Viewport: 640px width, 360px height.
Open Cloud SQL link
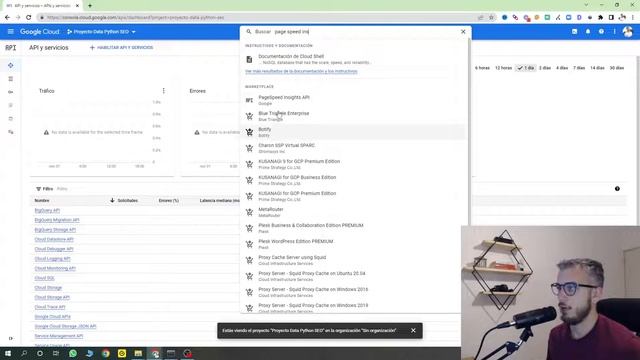44,278
